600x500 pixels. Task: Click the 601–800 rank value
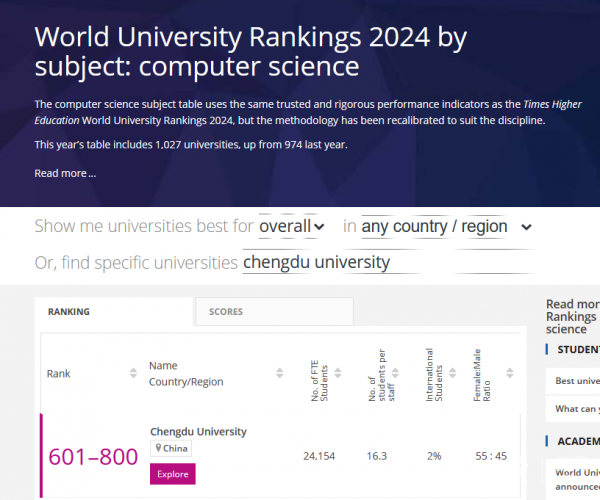tap(93, 457)
